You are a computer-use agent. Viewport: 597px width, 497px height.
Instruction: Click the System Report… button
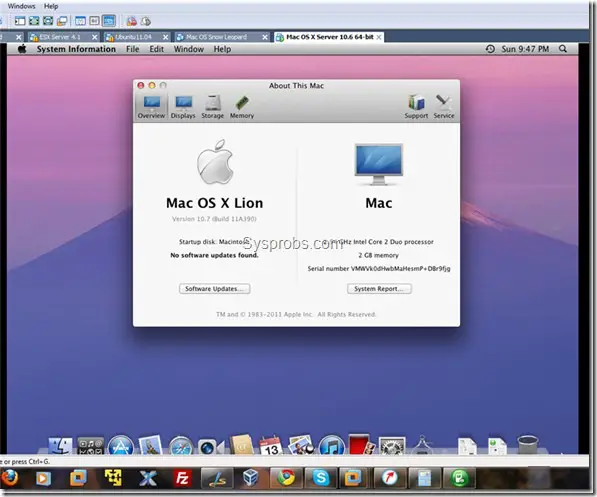pos(379,289)
